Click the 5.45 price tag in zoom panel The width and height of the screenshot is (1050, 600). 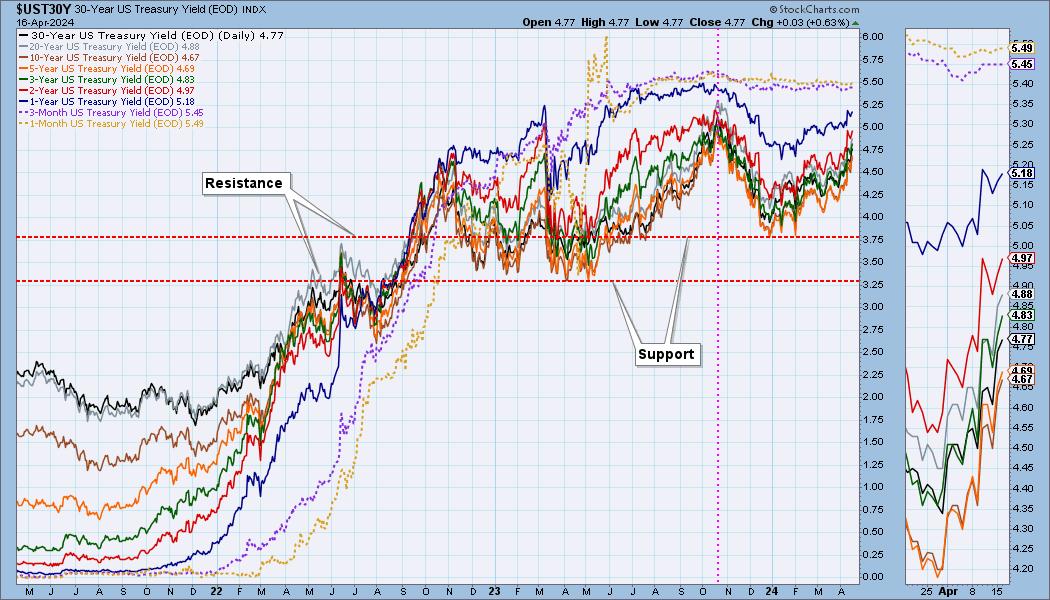[1022, 64]
